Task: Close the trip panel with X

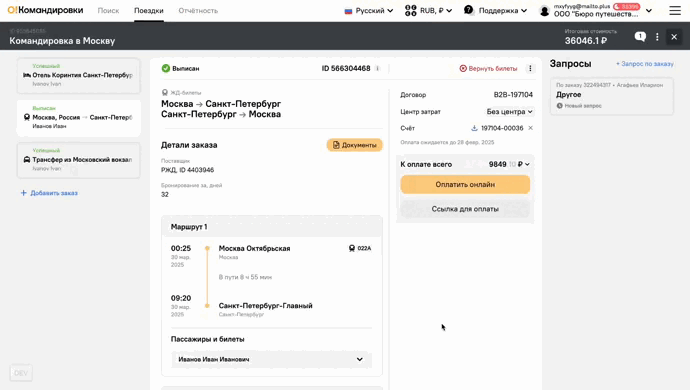Action: point(674,37)
